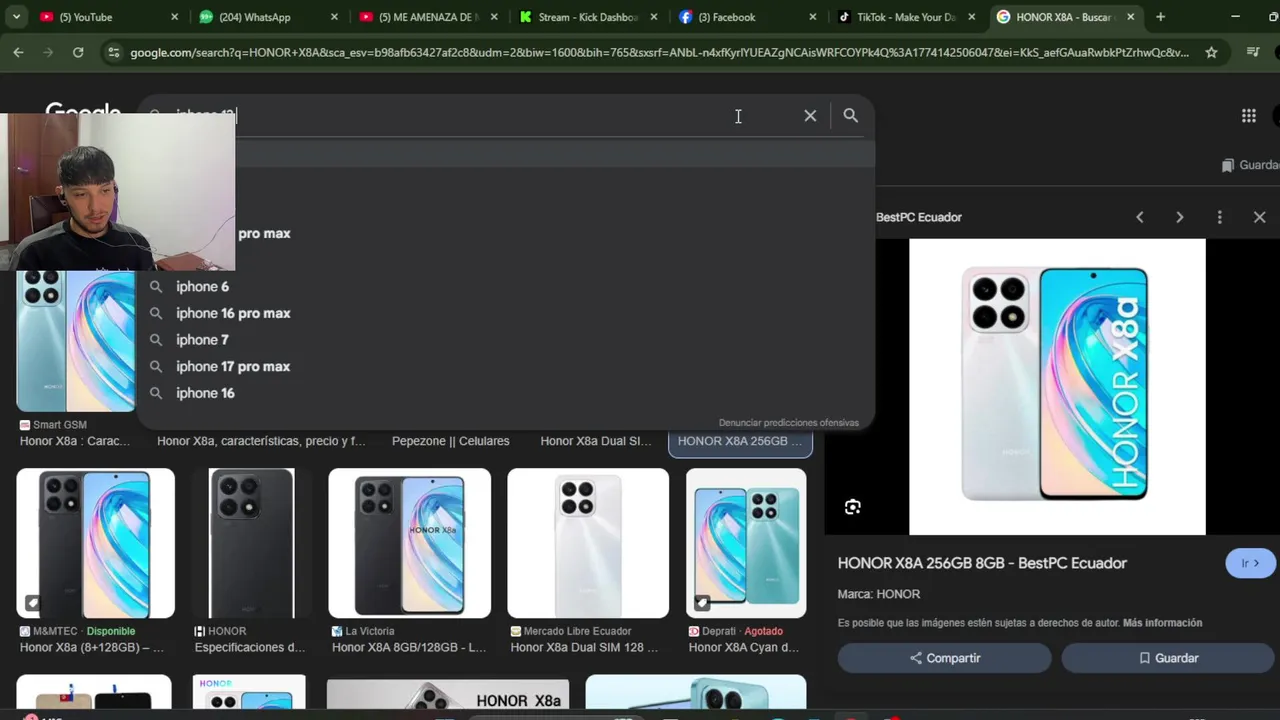Open HONOR X8A 256GB 8GB BestPC title
Image resolution: width=1280 pixels, height=720 pixels.
[982, 563]
